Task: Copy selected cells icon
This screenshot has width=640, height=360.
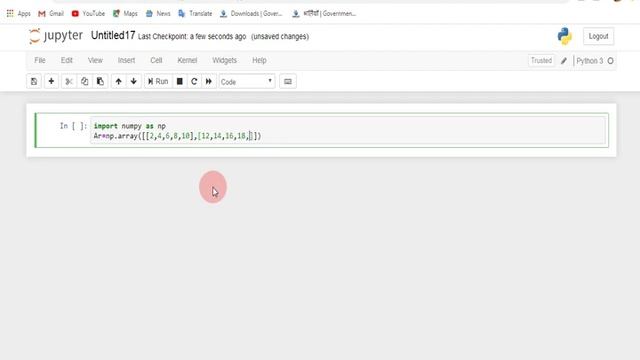Action: click(84, 82)
